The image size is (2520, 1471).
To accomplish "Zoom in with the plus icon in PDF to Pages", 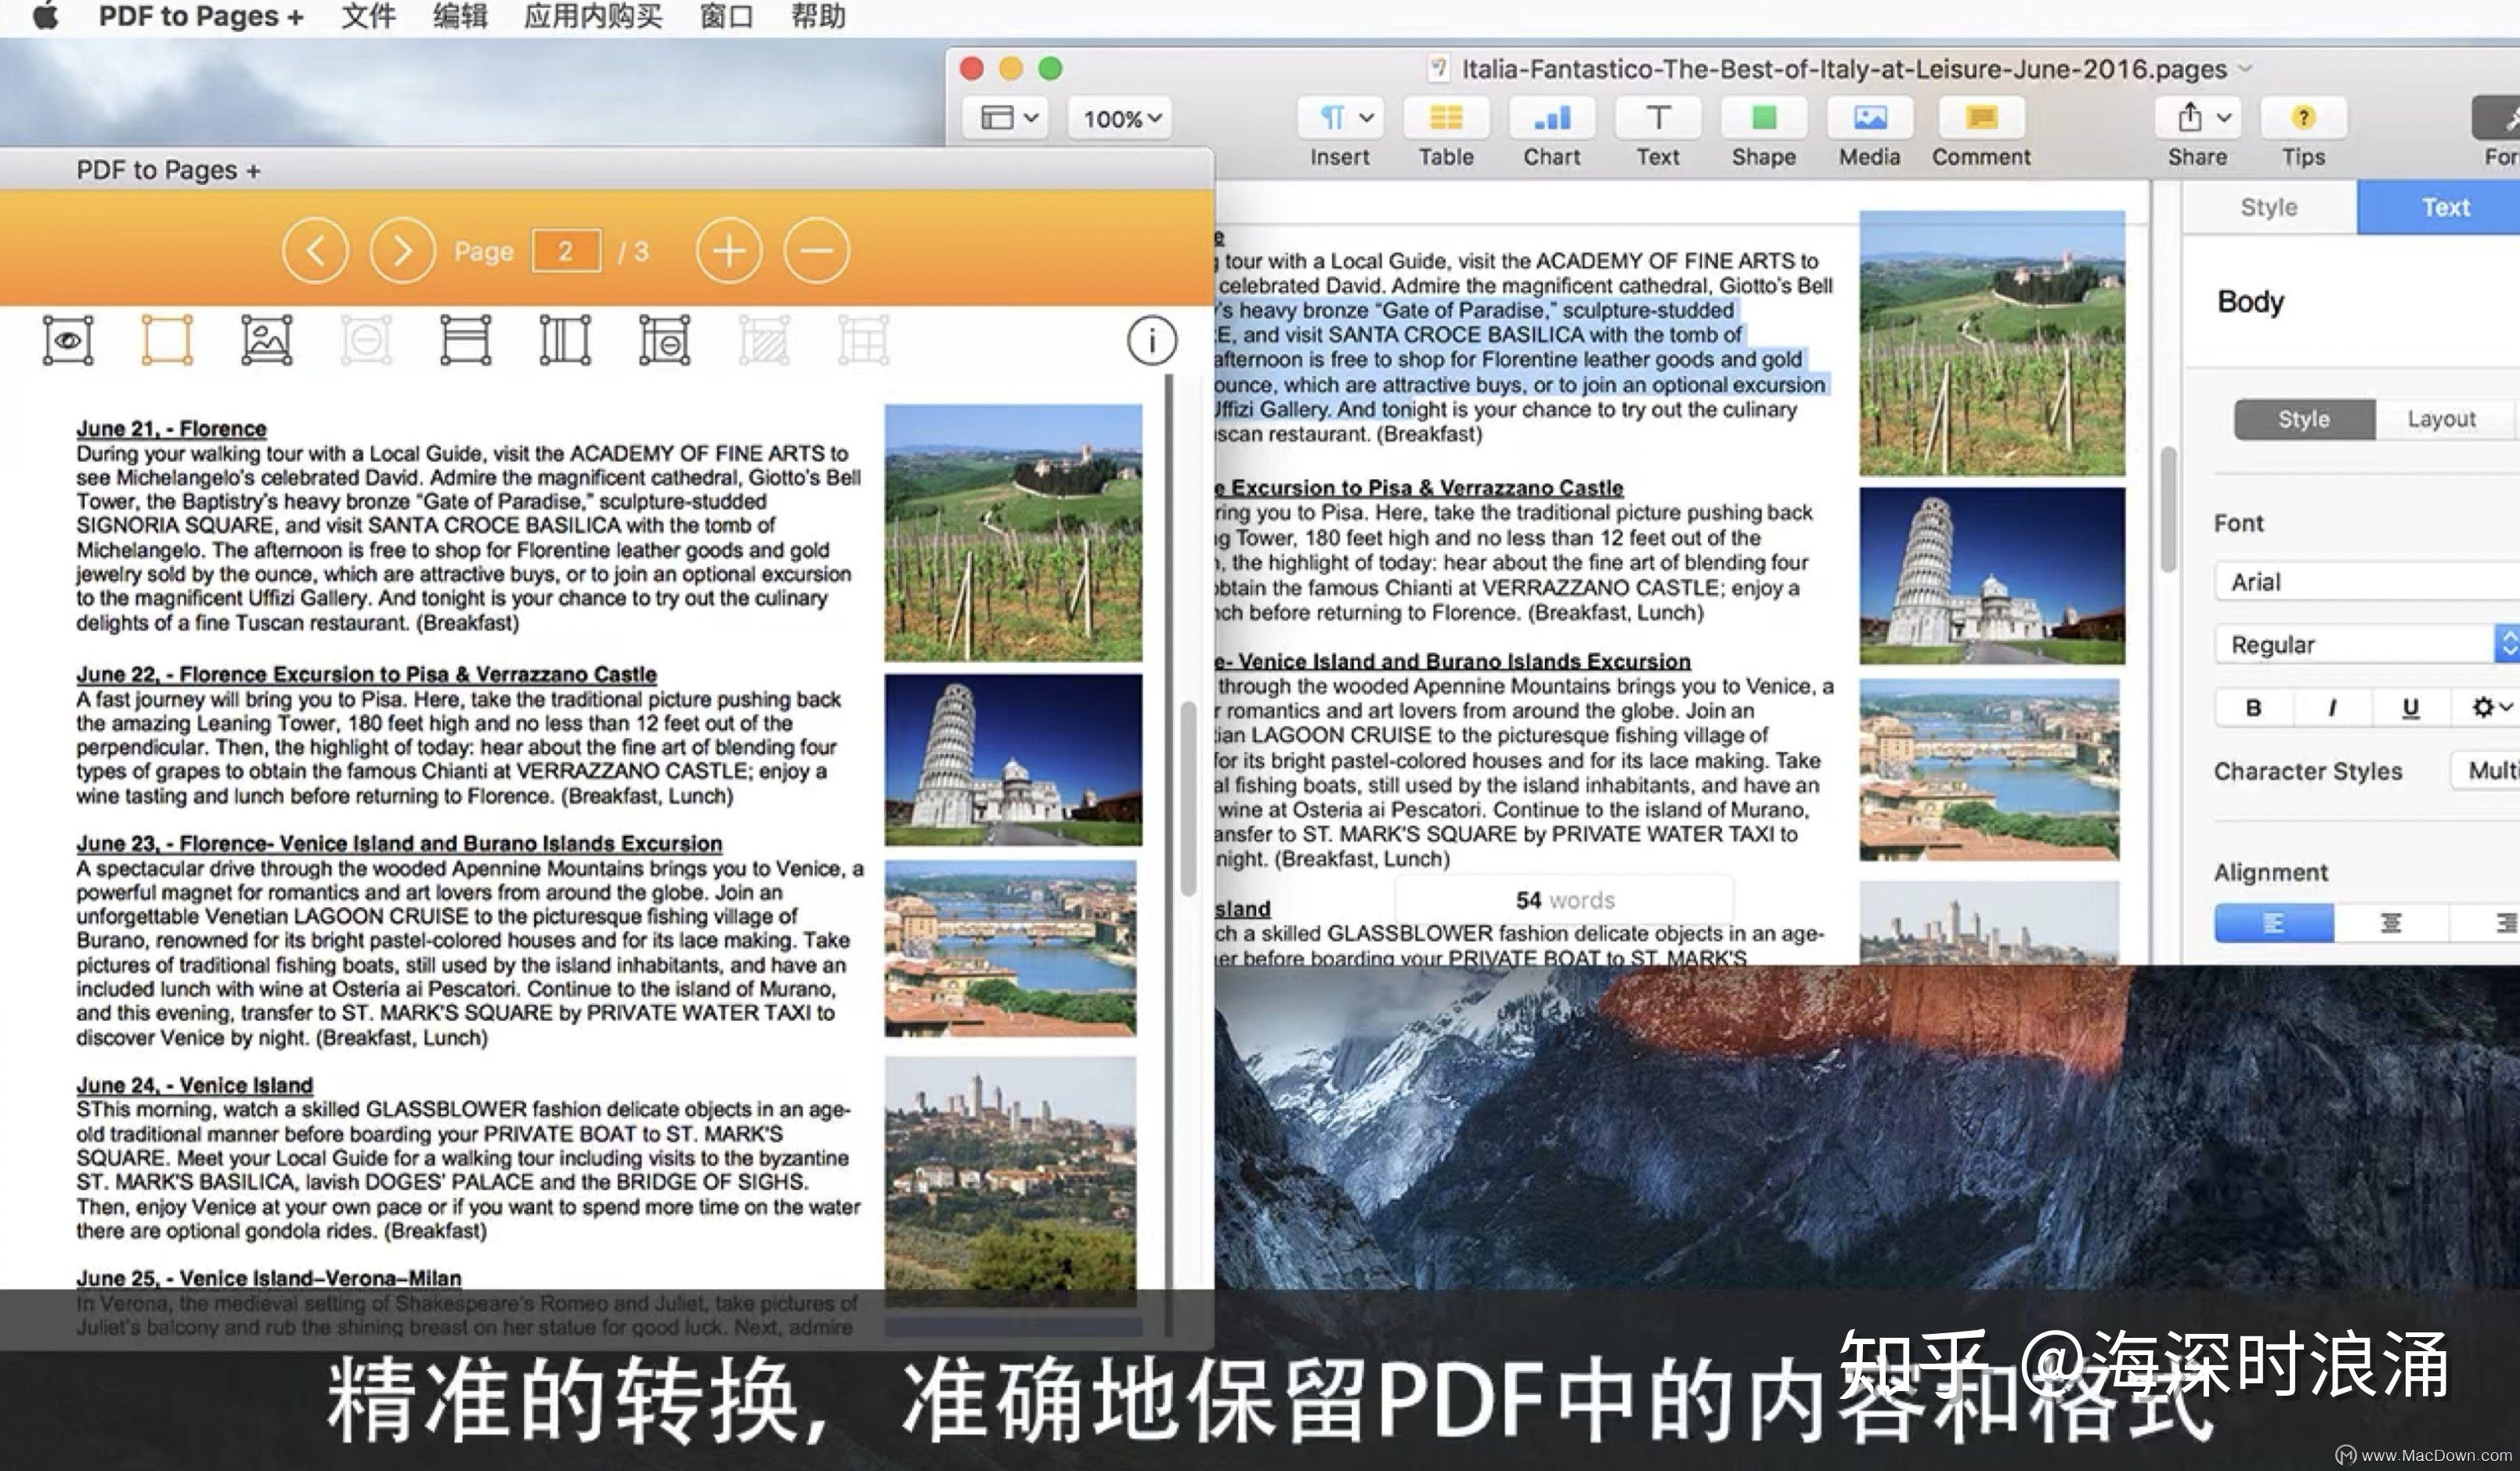I will coord(729,251).
